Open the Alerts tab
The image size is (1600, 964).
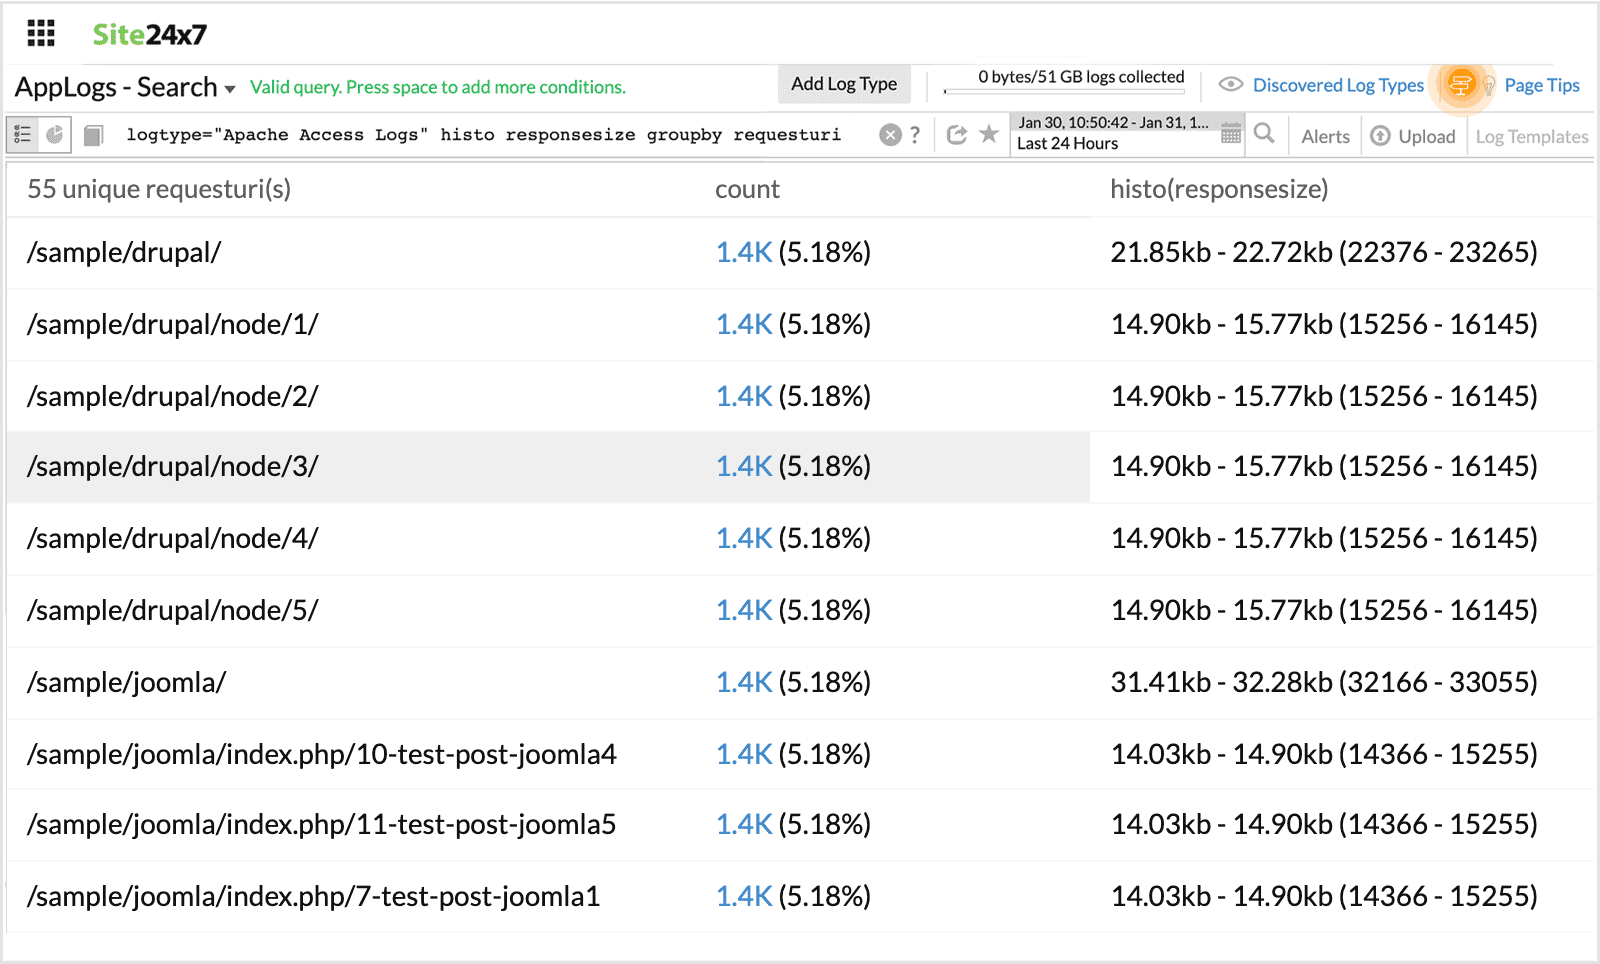1325,136
